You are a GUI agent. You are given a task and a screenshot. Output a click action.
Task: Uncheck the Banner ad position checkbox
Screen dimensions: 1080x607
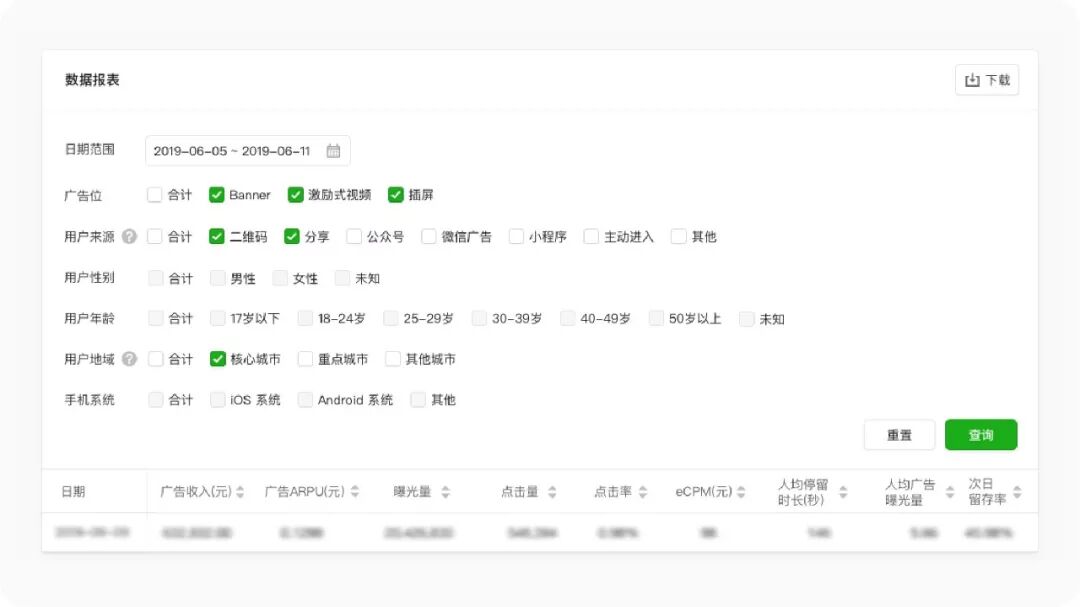[217, 195]
